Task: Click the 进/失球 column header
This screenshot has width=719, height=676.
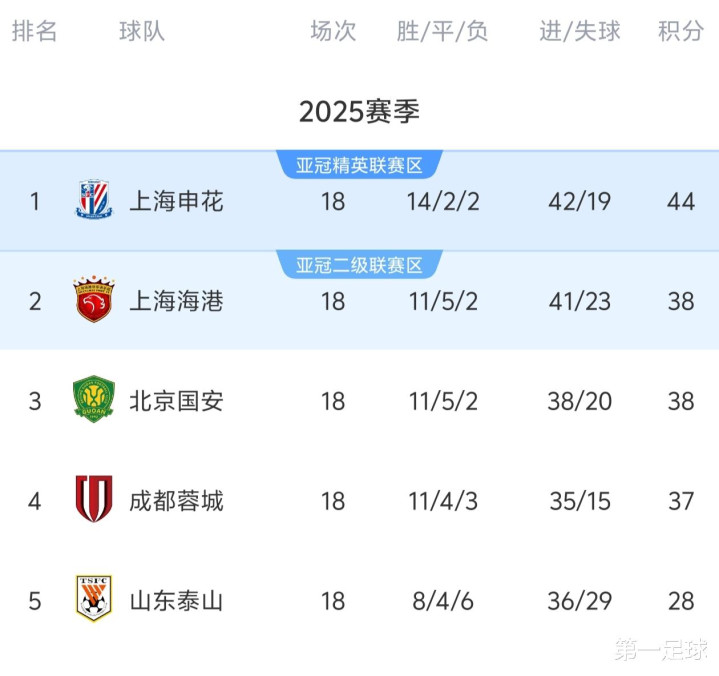Action: (580, 31)
